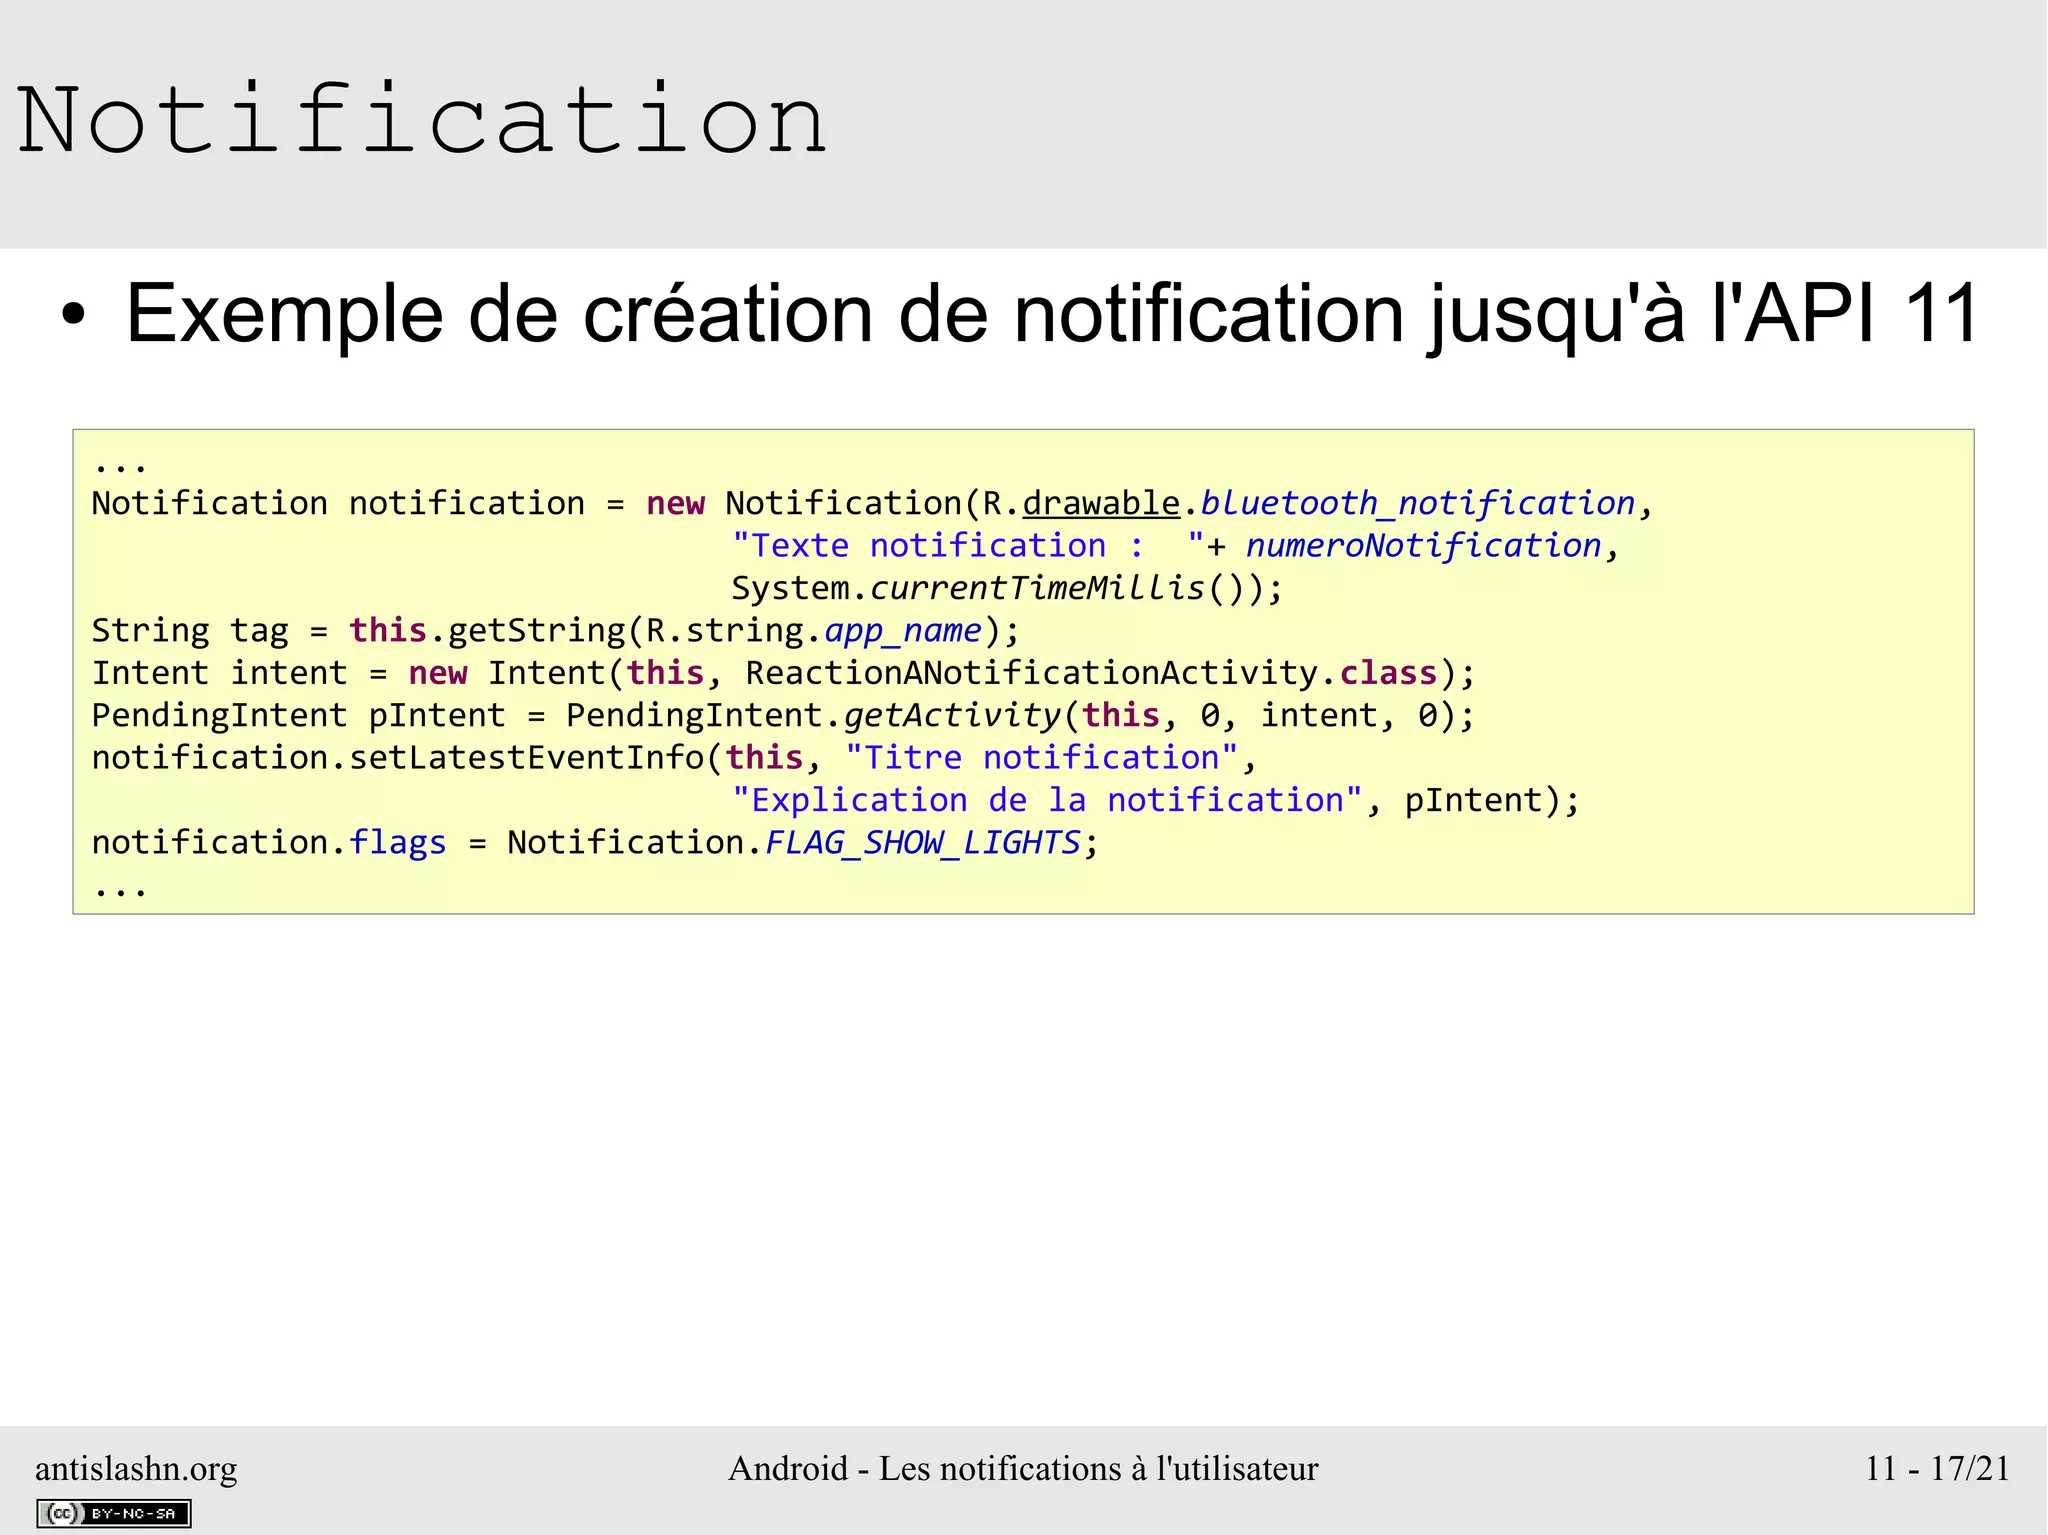Click the blue 'flags' field in the code
The height and width of the screenshot is (1535, 2048).
click(x=398, y=843)
